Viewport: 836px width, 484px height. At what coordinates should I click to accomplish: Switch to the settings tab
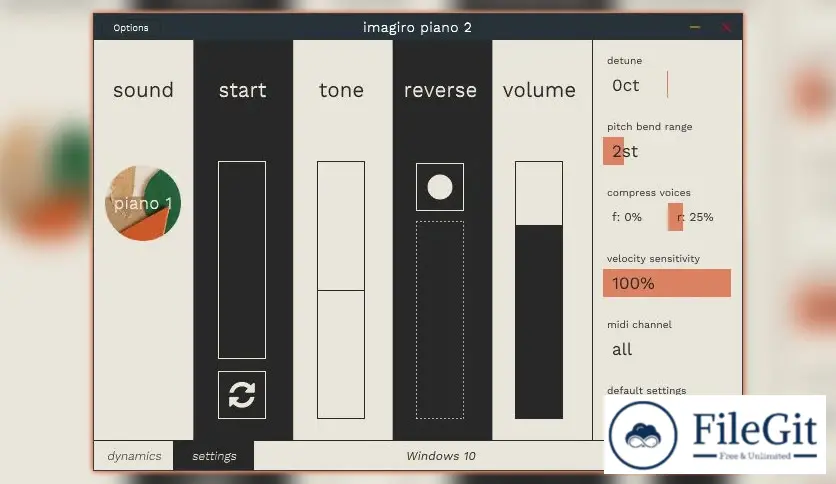point(214,456)
